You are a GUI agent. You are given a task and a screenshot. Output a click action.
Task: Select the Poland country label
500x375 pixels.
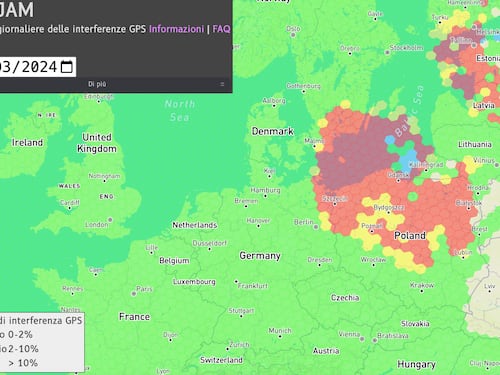click(x=410, y=236)
